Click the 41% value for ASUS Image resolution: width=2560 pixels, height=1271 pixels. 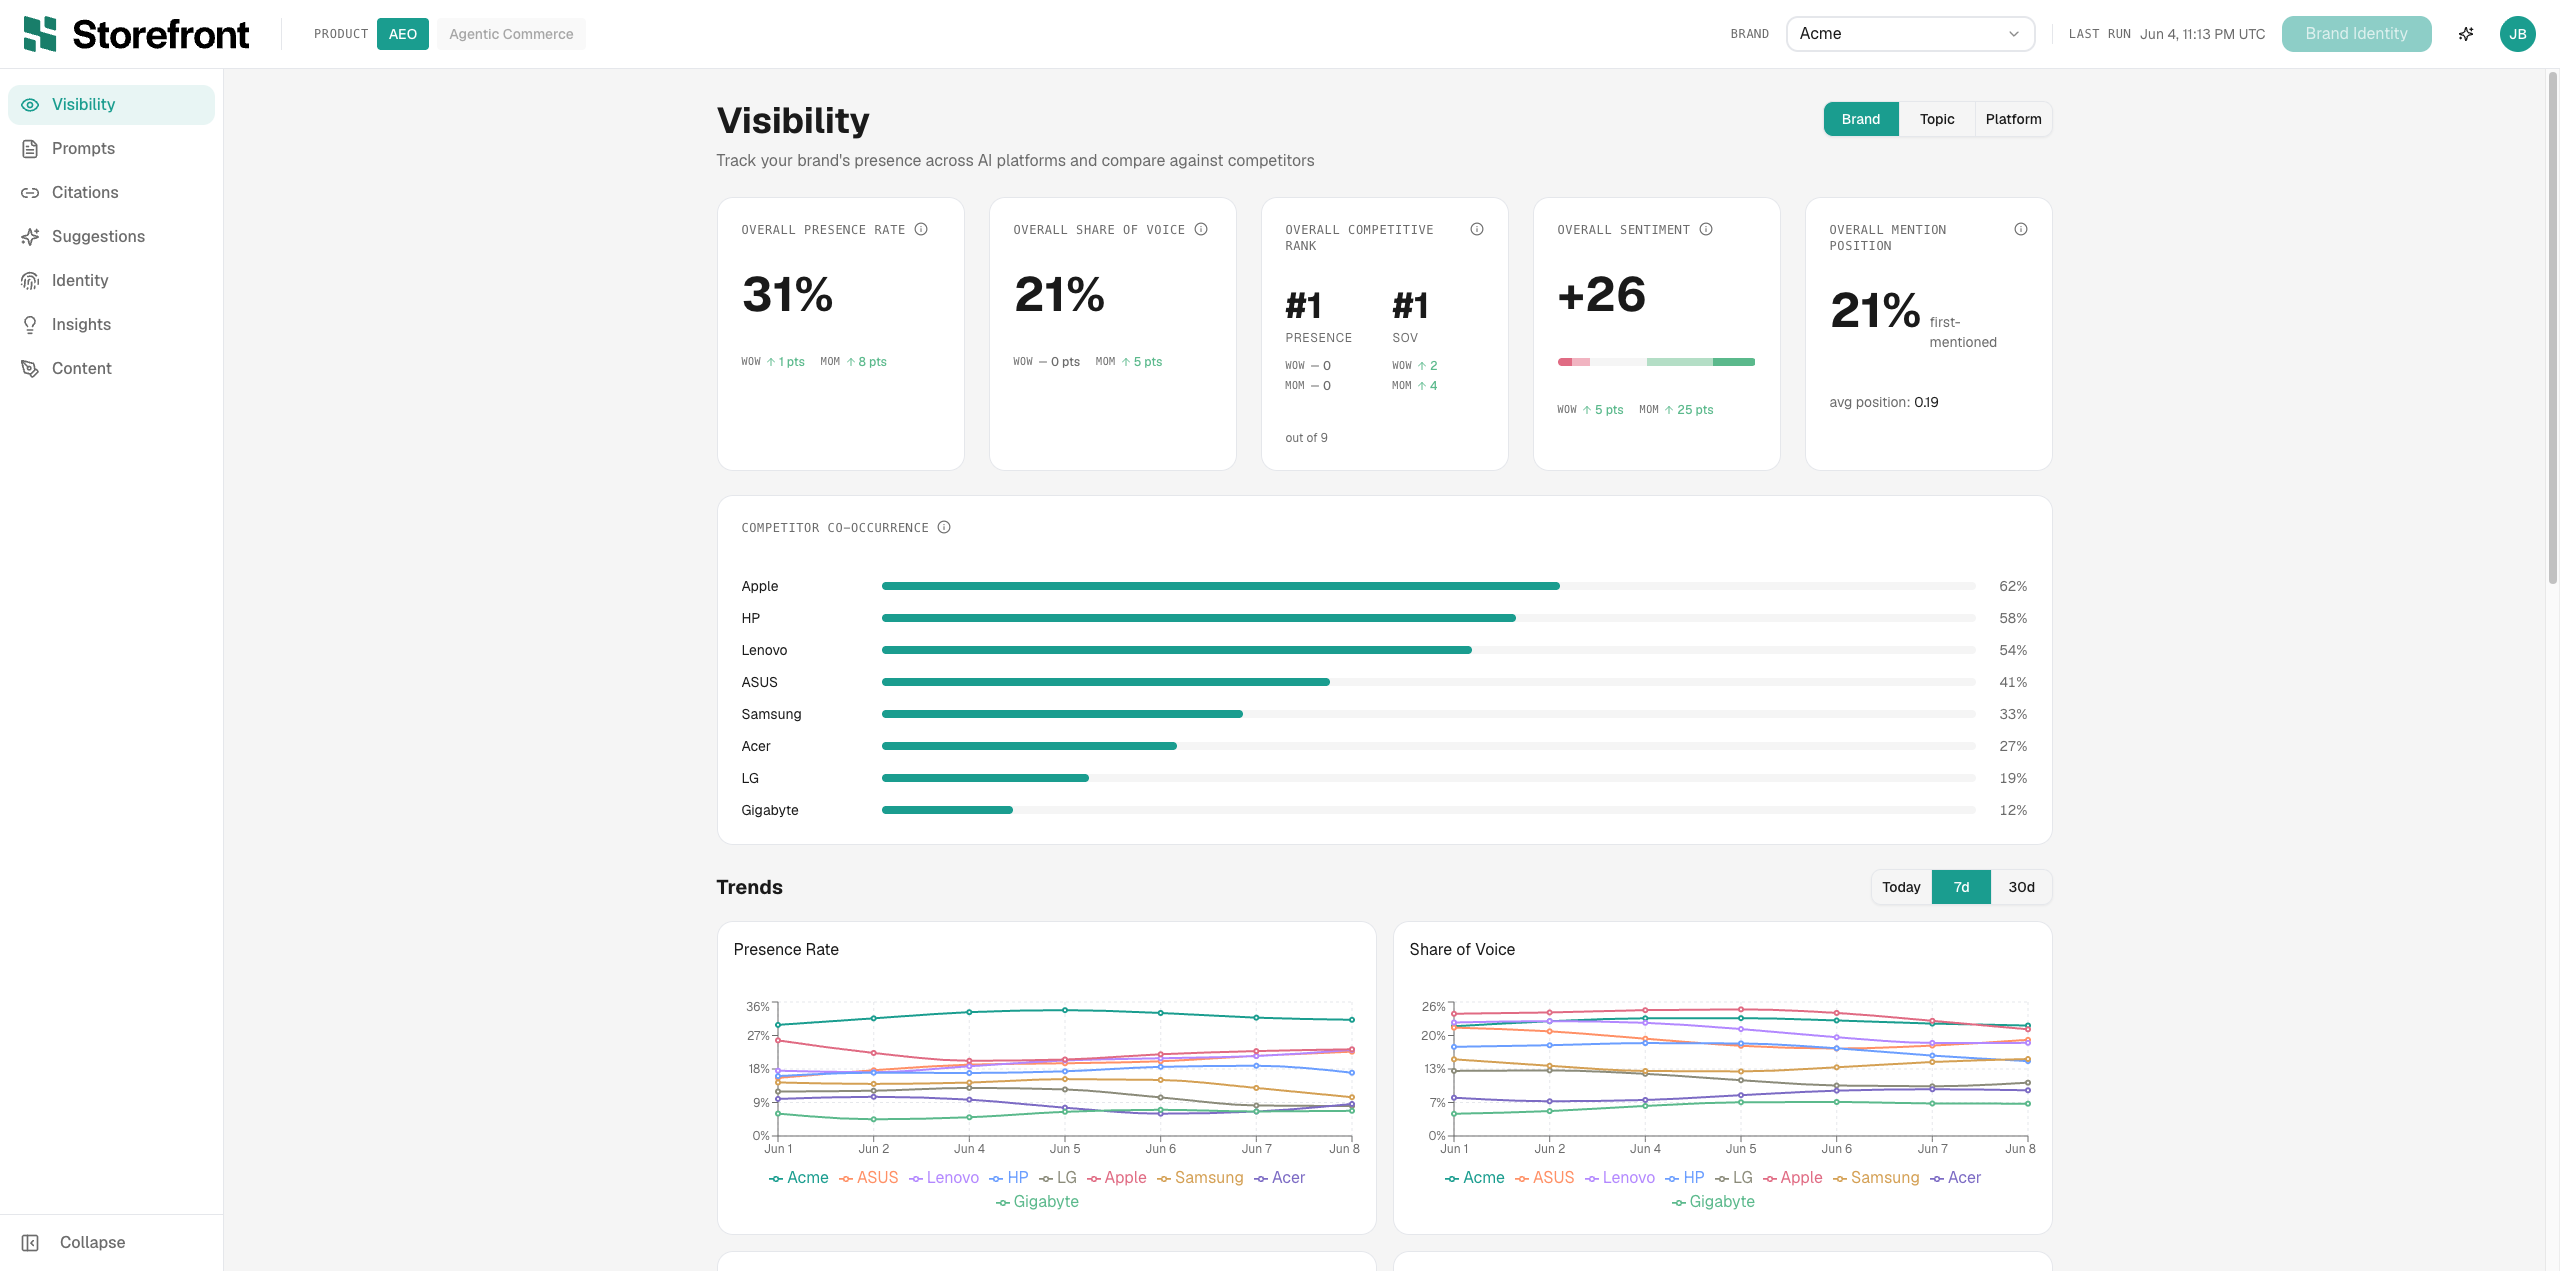pos(2012,682)
